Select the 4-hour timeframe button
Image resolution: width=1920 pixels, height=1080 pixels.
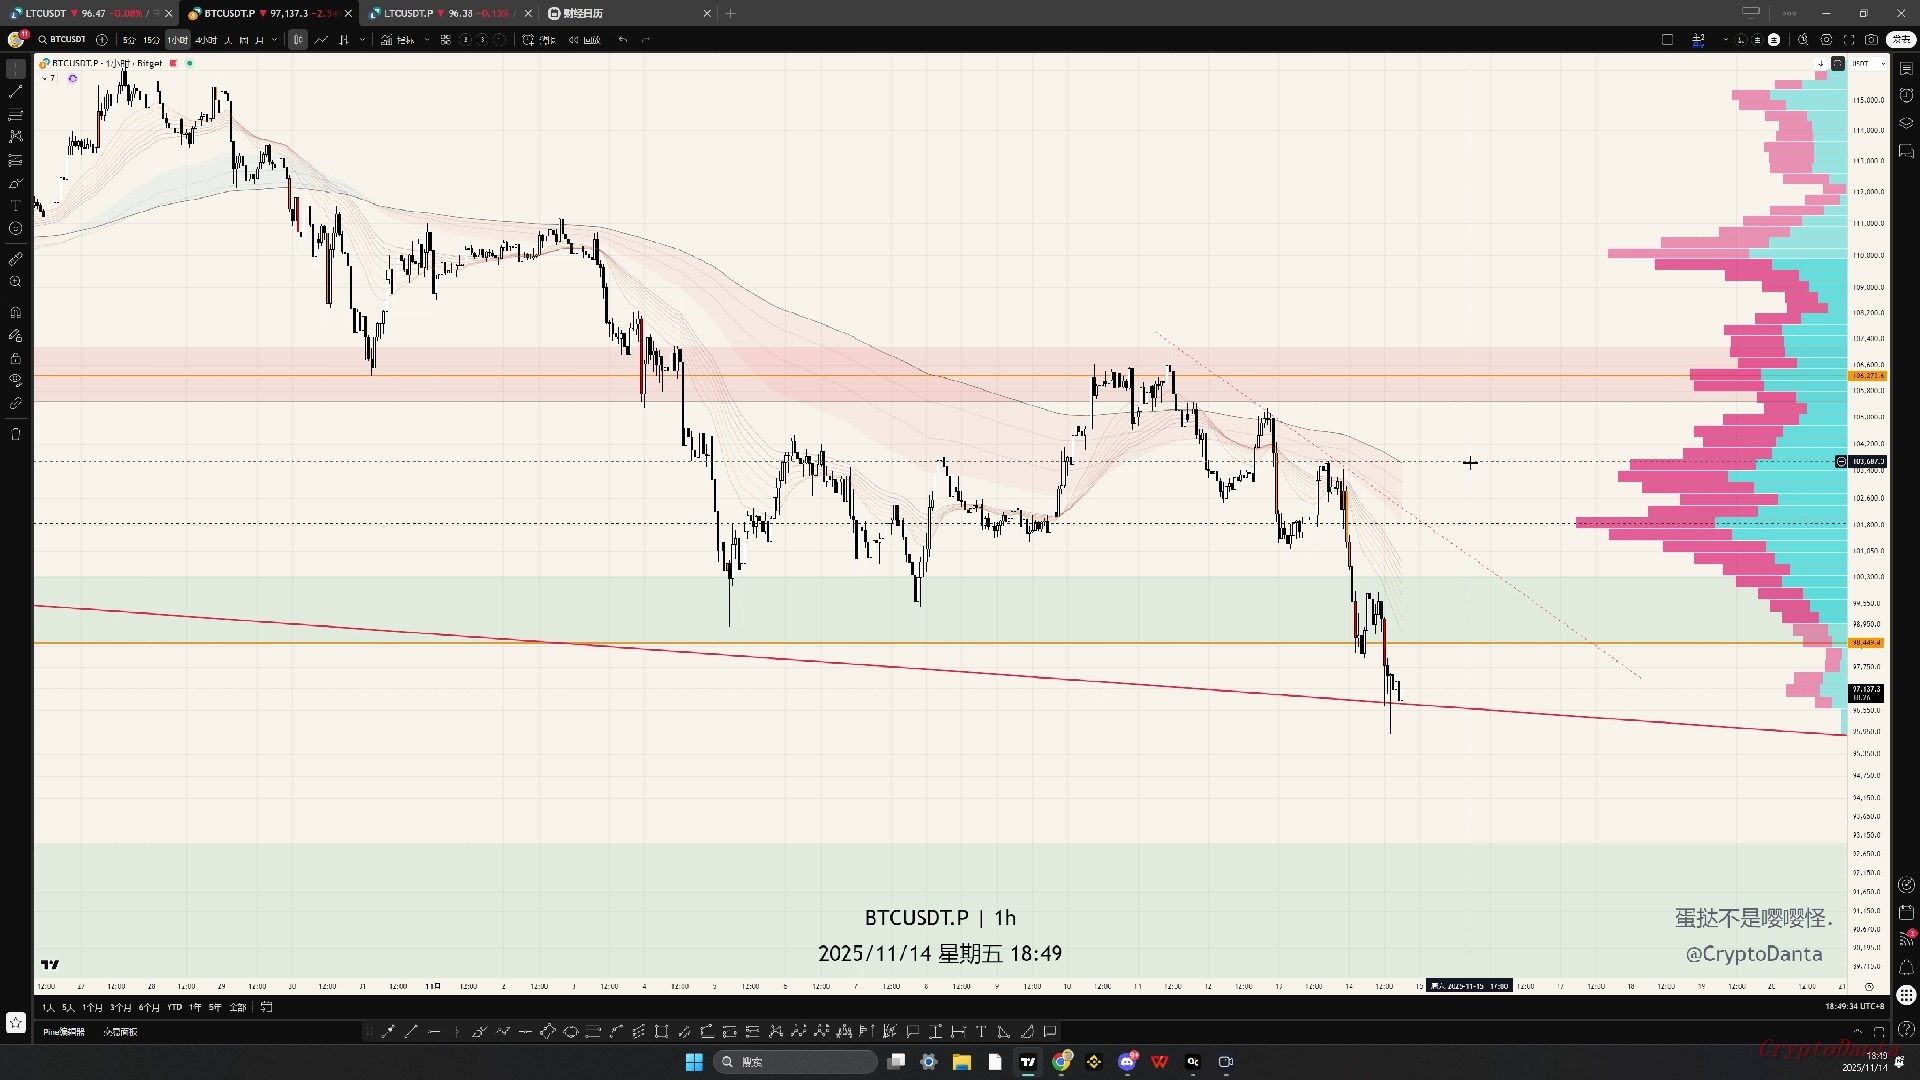point(206,40)
